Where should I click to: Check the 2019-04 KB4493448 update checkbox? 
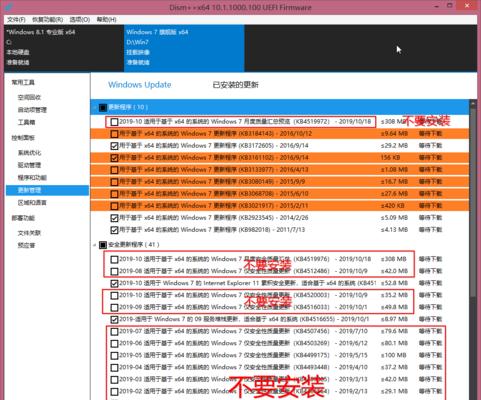click(114, 368)
